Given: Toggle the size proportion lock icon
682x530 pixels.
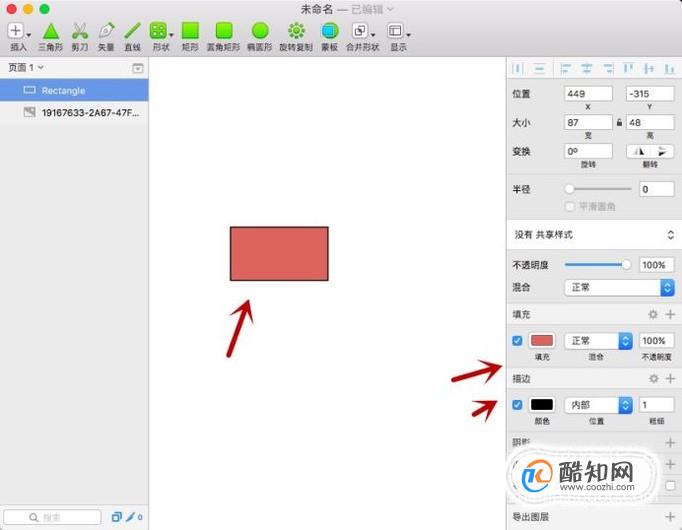Looking at the screenshot, I should coord(619,122).
